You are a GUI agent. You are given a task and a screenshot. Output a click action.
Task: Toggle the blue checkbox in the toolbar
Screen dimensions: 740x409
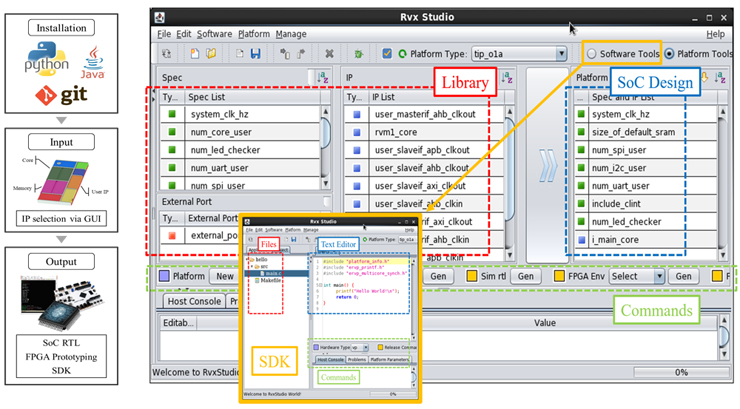387,54
